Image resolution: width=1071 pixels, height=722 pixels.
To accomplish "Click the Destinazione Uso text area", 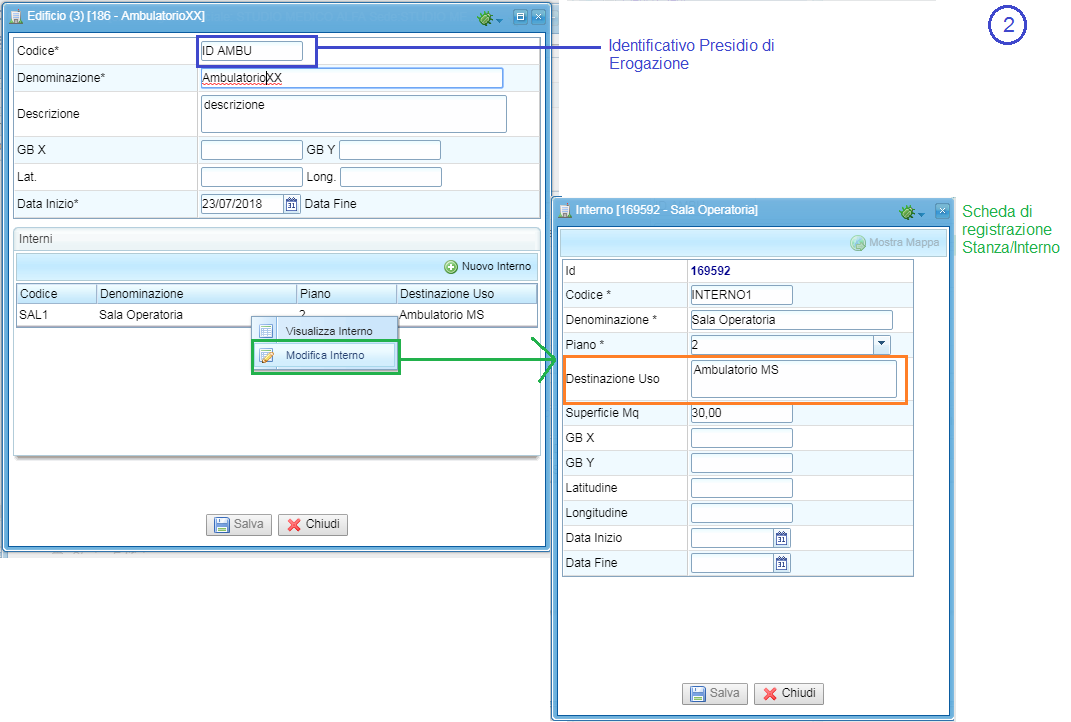I will [x=794, y=378].
